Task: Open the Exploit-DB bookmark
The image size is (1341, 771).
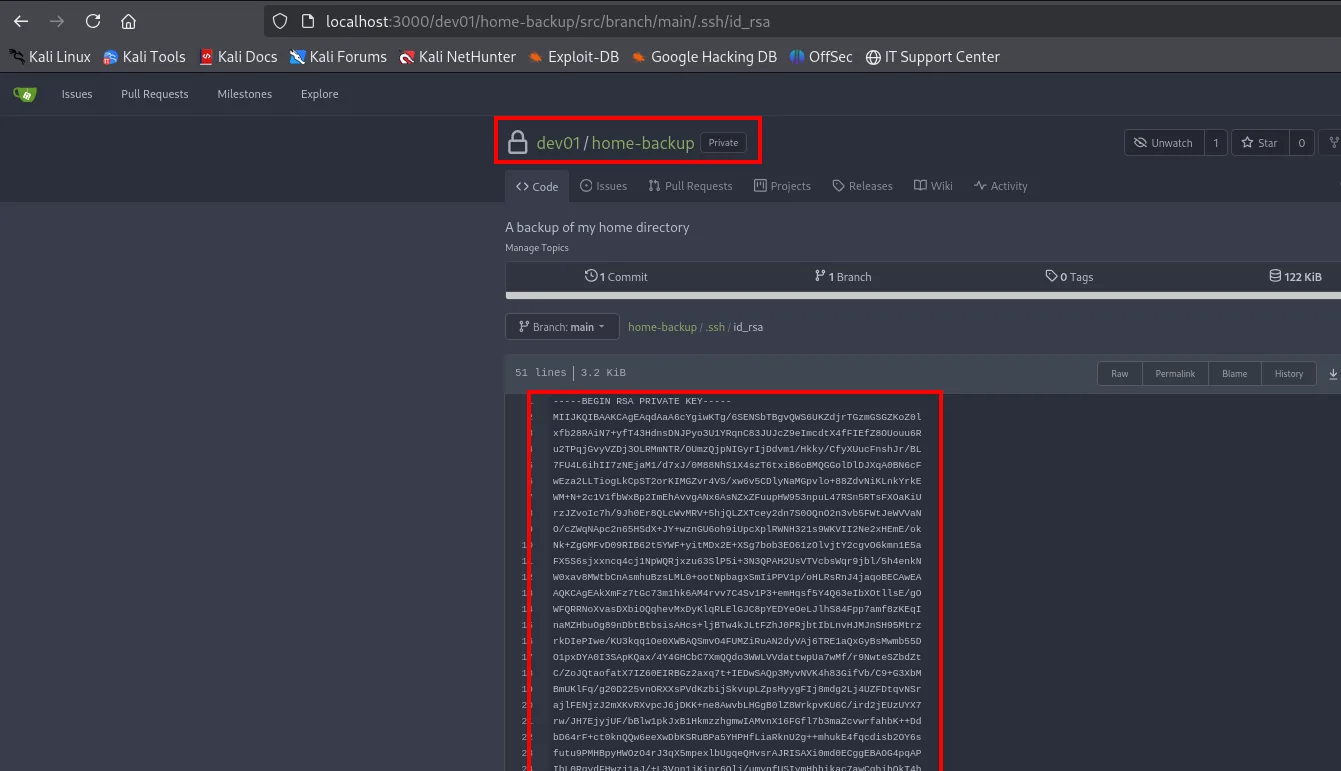Action: point(574,57)
